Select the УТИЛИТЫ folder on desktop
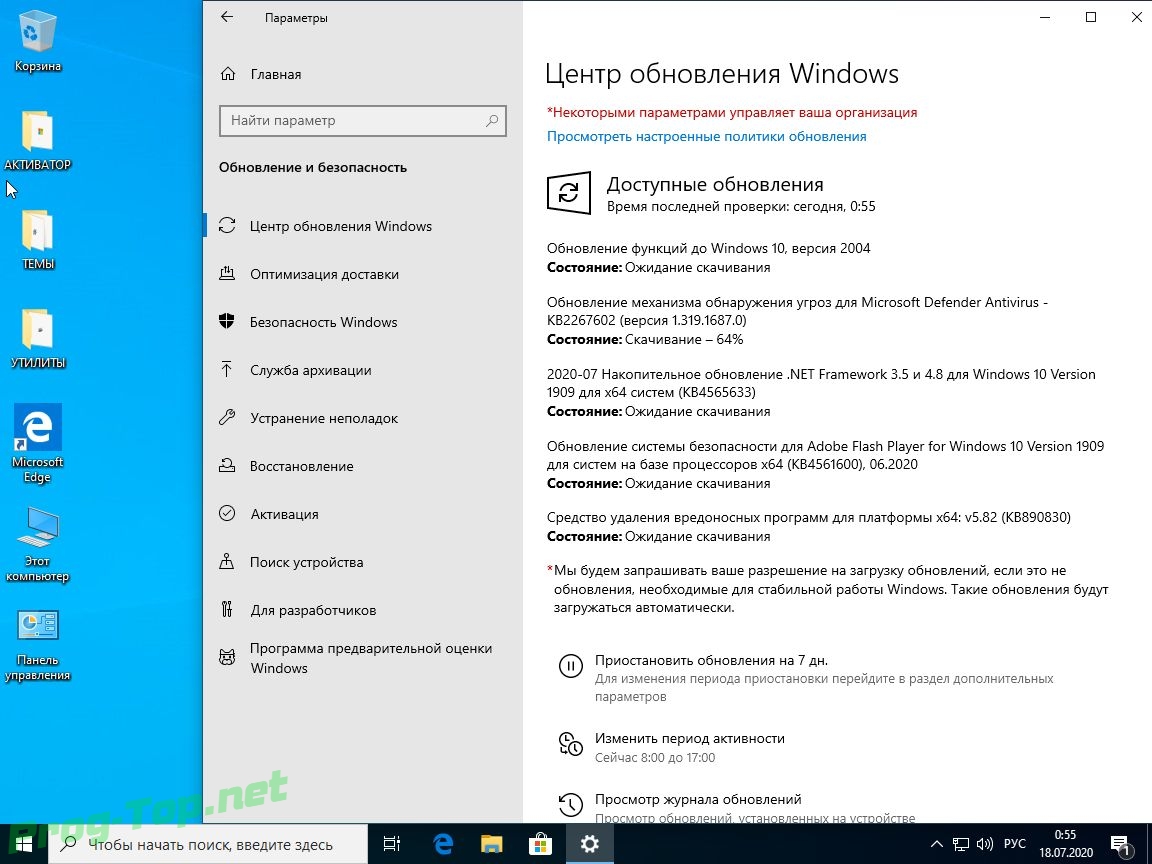Viewport: 1152px width, 864px height. point(37,339)
